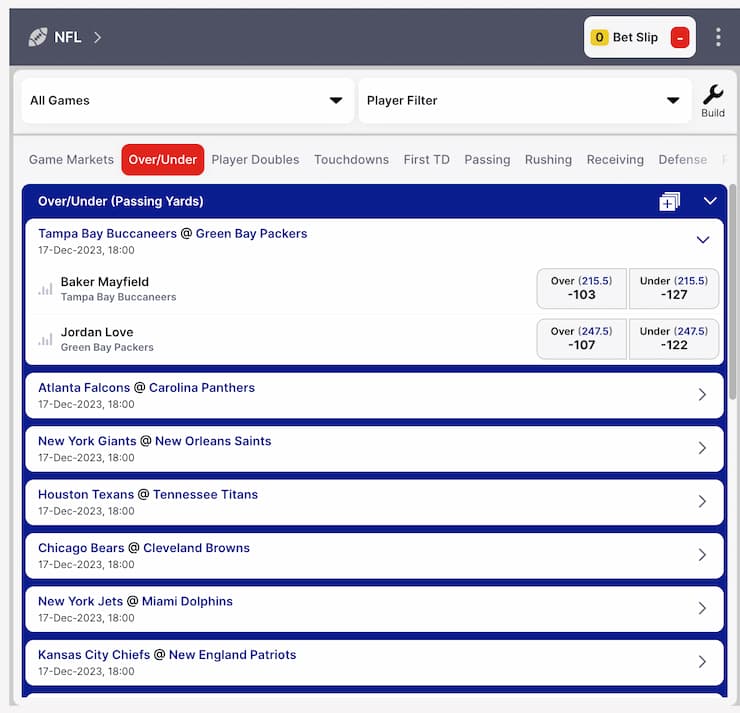The width and height of the screenshot is (740, 713).
Task: Click the red minus Bet Slip icon
Action: click(680, 38)
